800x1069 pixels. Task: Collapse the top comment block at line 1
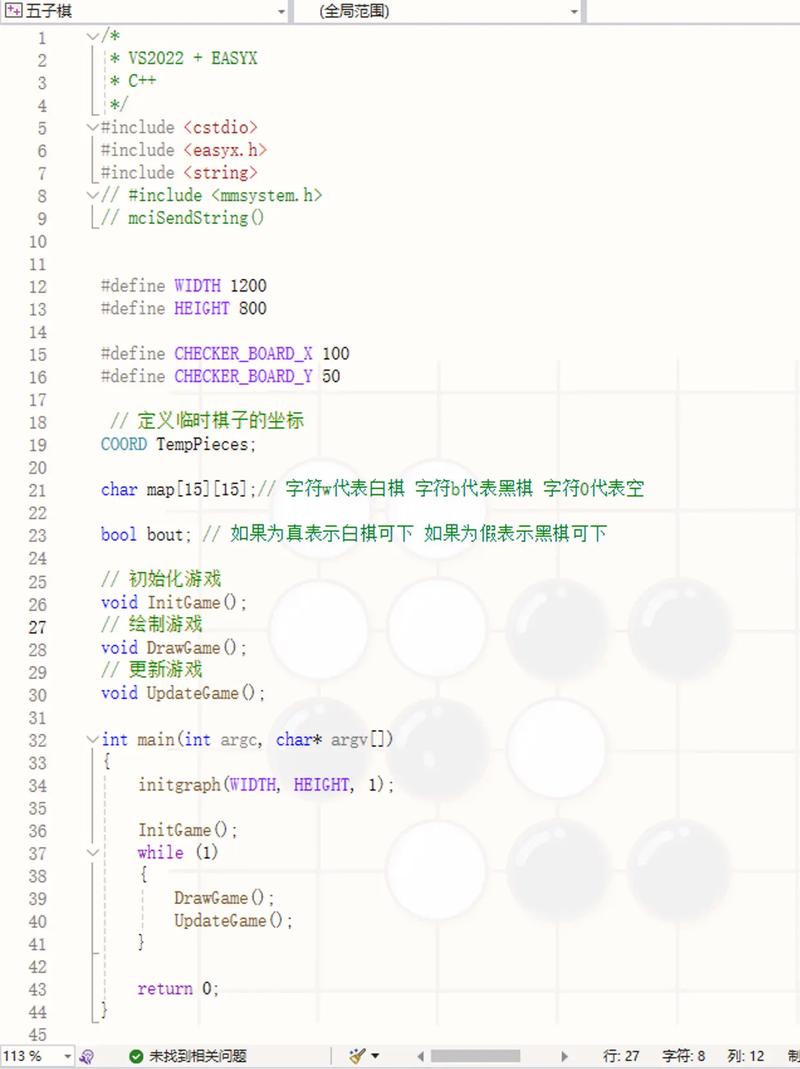click(x=91, y=35)
